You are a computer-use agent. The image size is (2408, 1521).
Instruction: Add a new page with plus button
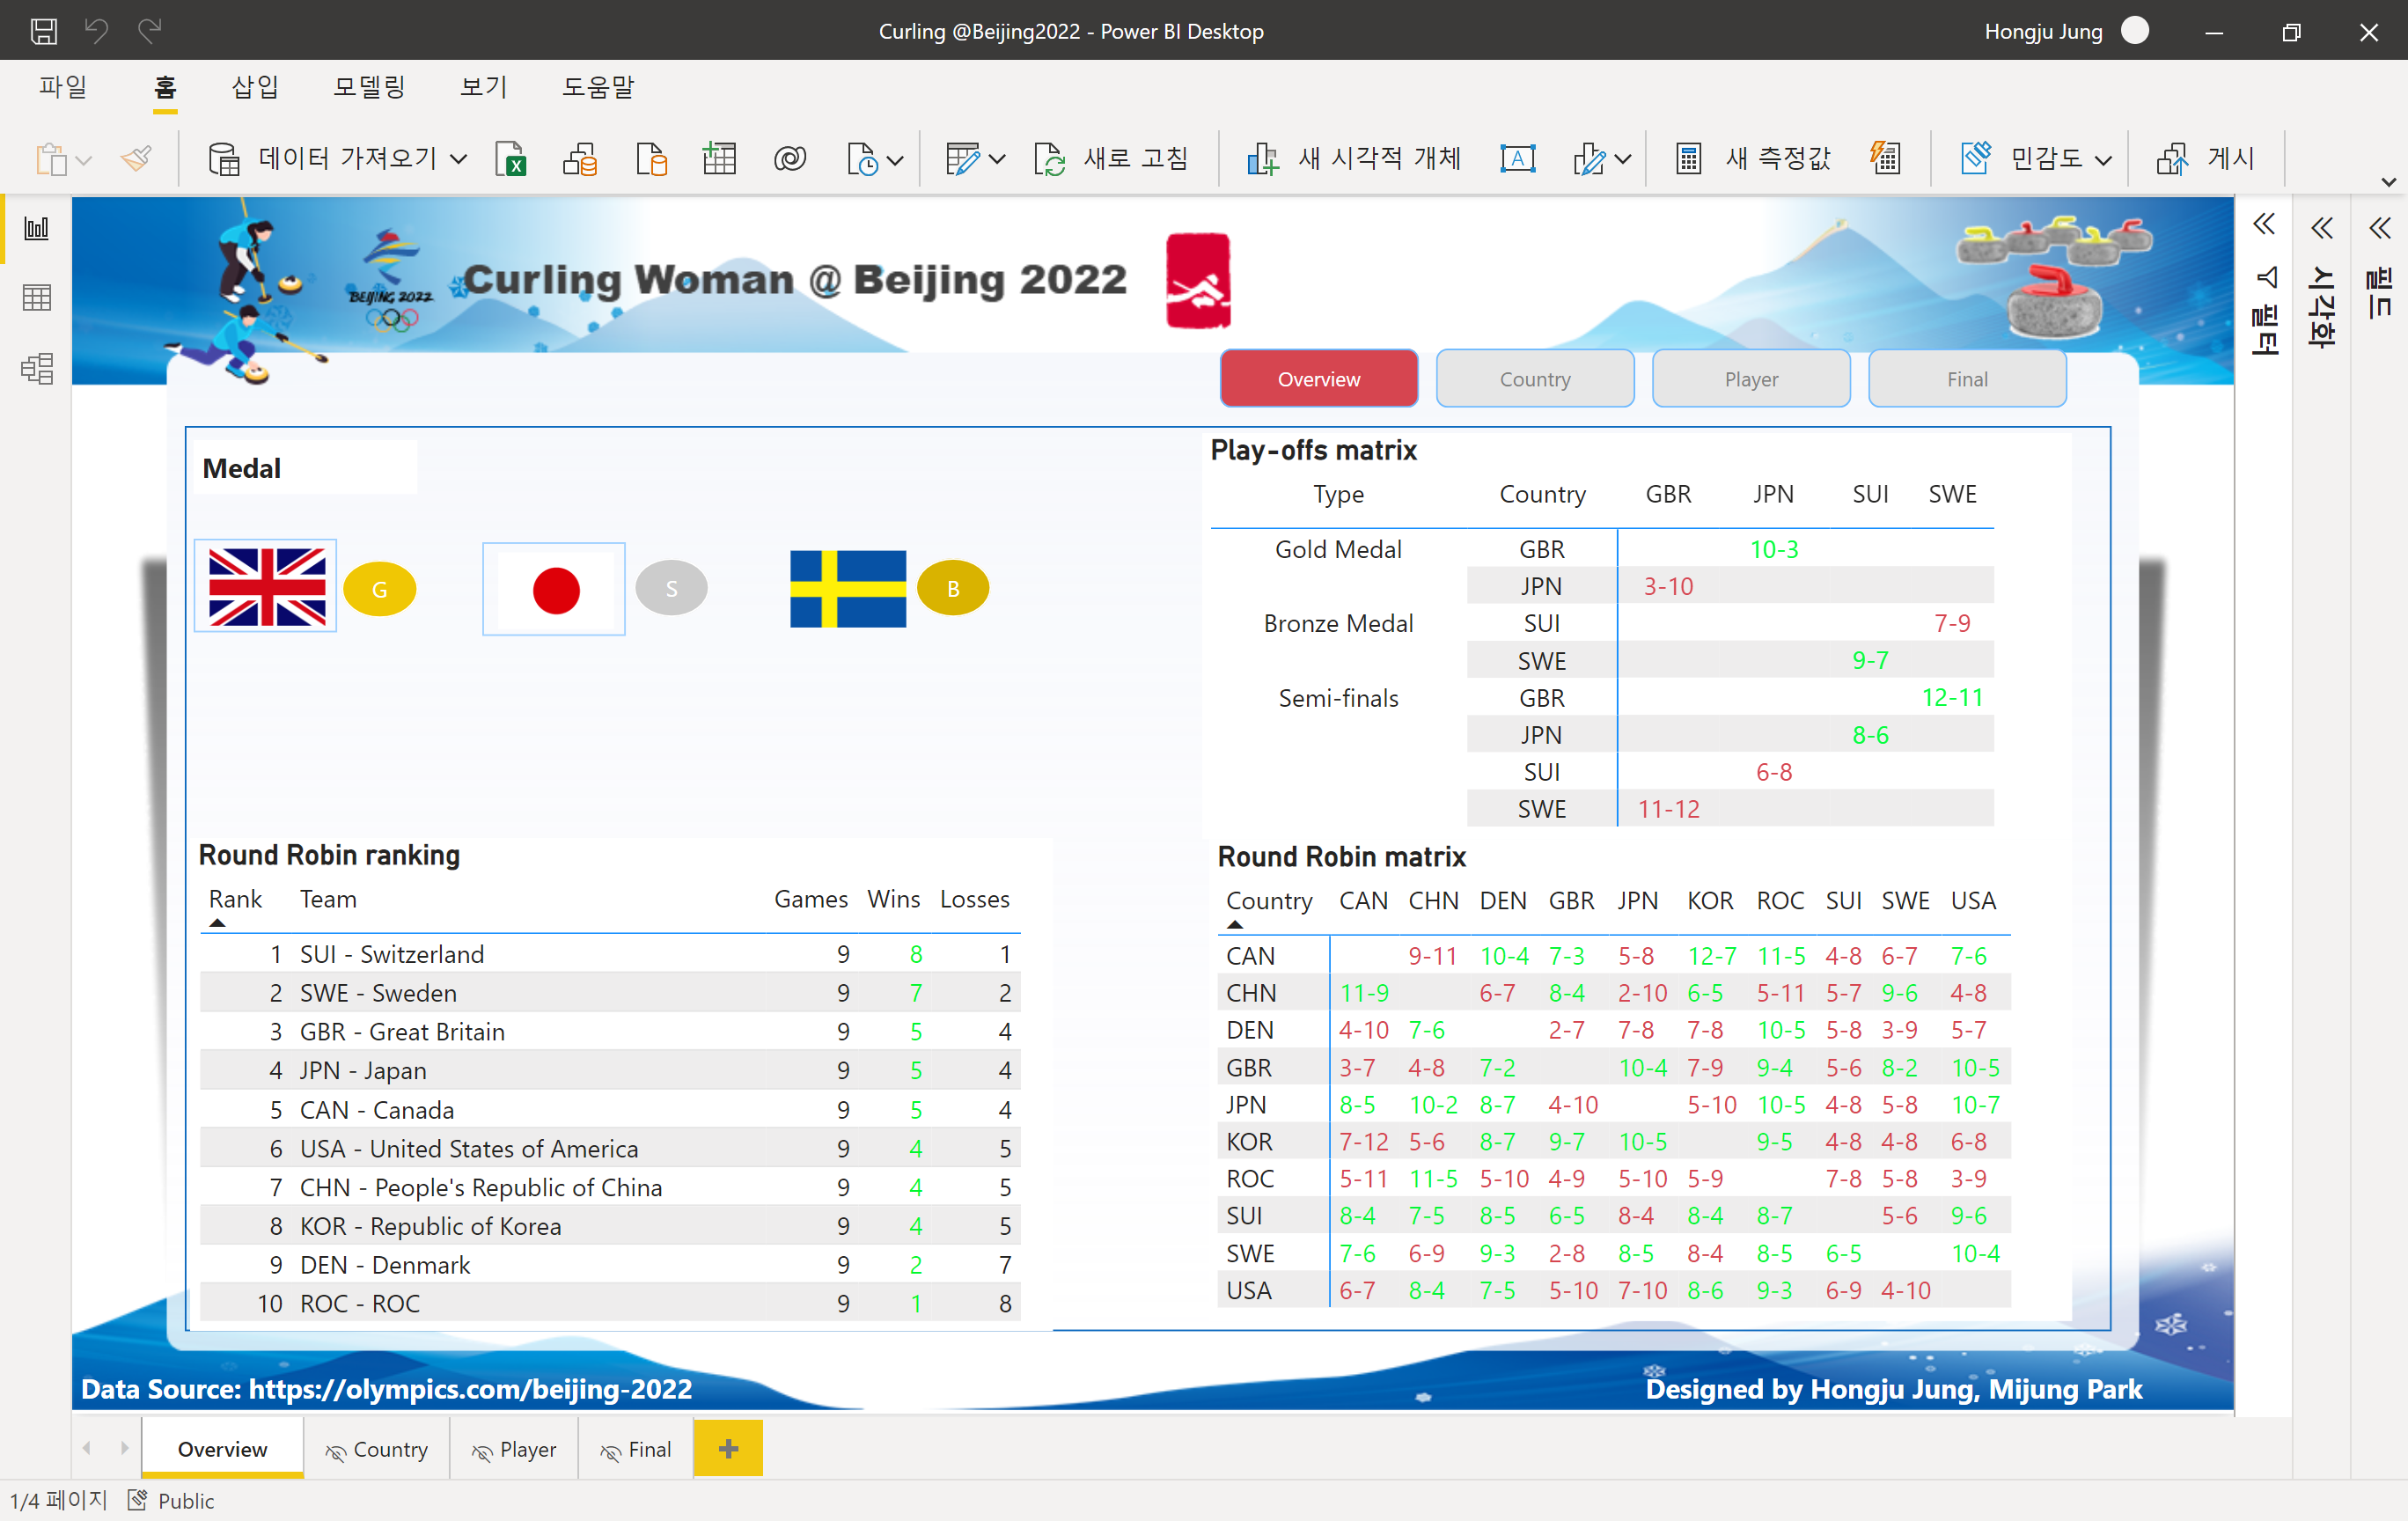point(728,1448)
